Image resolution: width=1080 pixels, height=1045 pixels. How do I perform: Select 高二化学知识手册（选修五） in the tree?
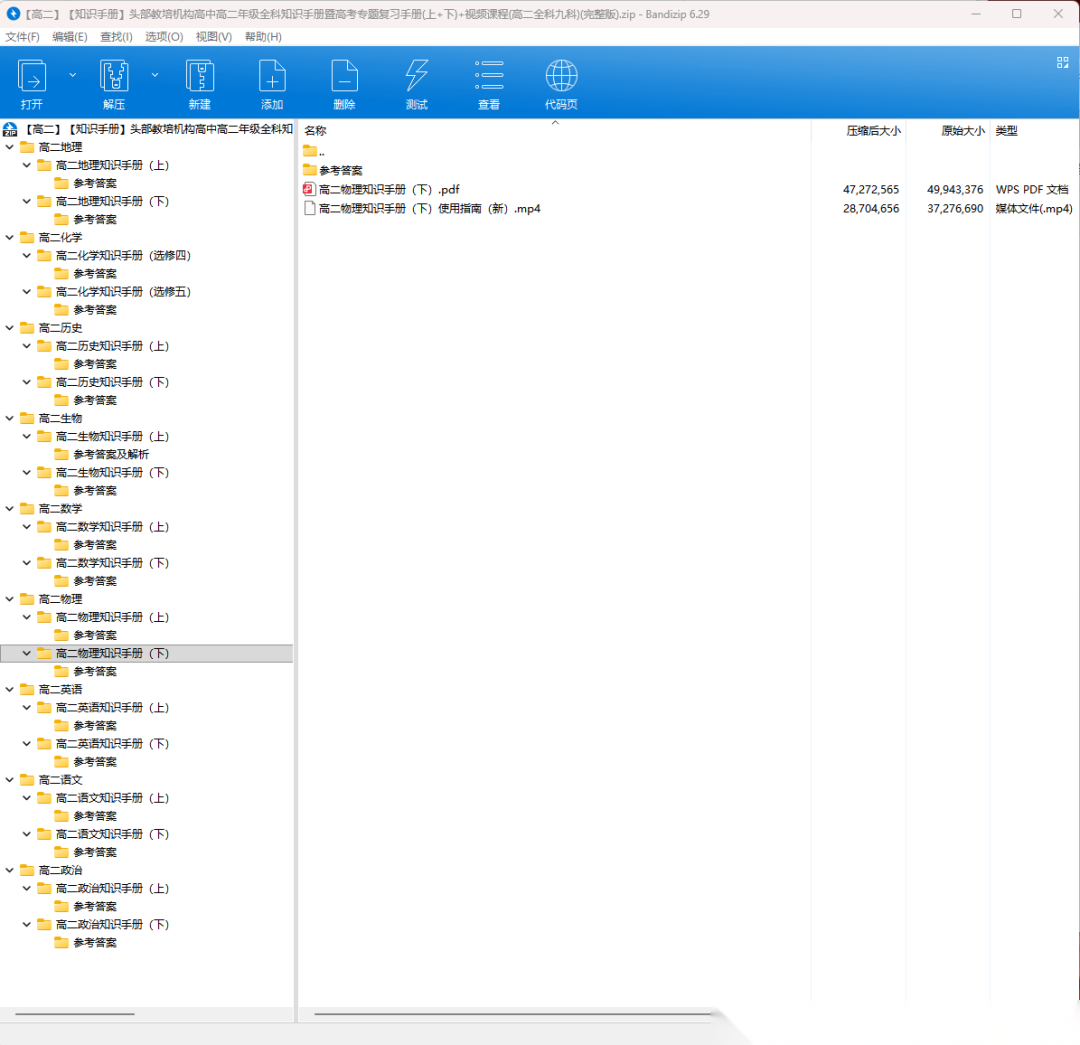pyautogui.click(x=123, y=292)
